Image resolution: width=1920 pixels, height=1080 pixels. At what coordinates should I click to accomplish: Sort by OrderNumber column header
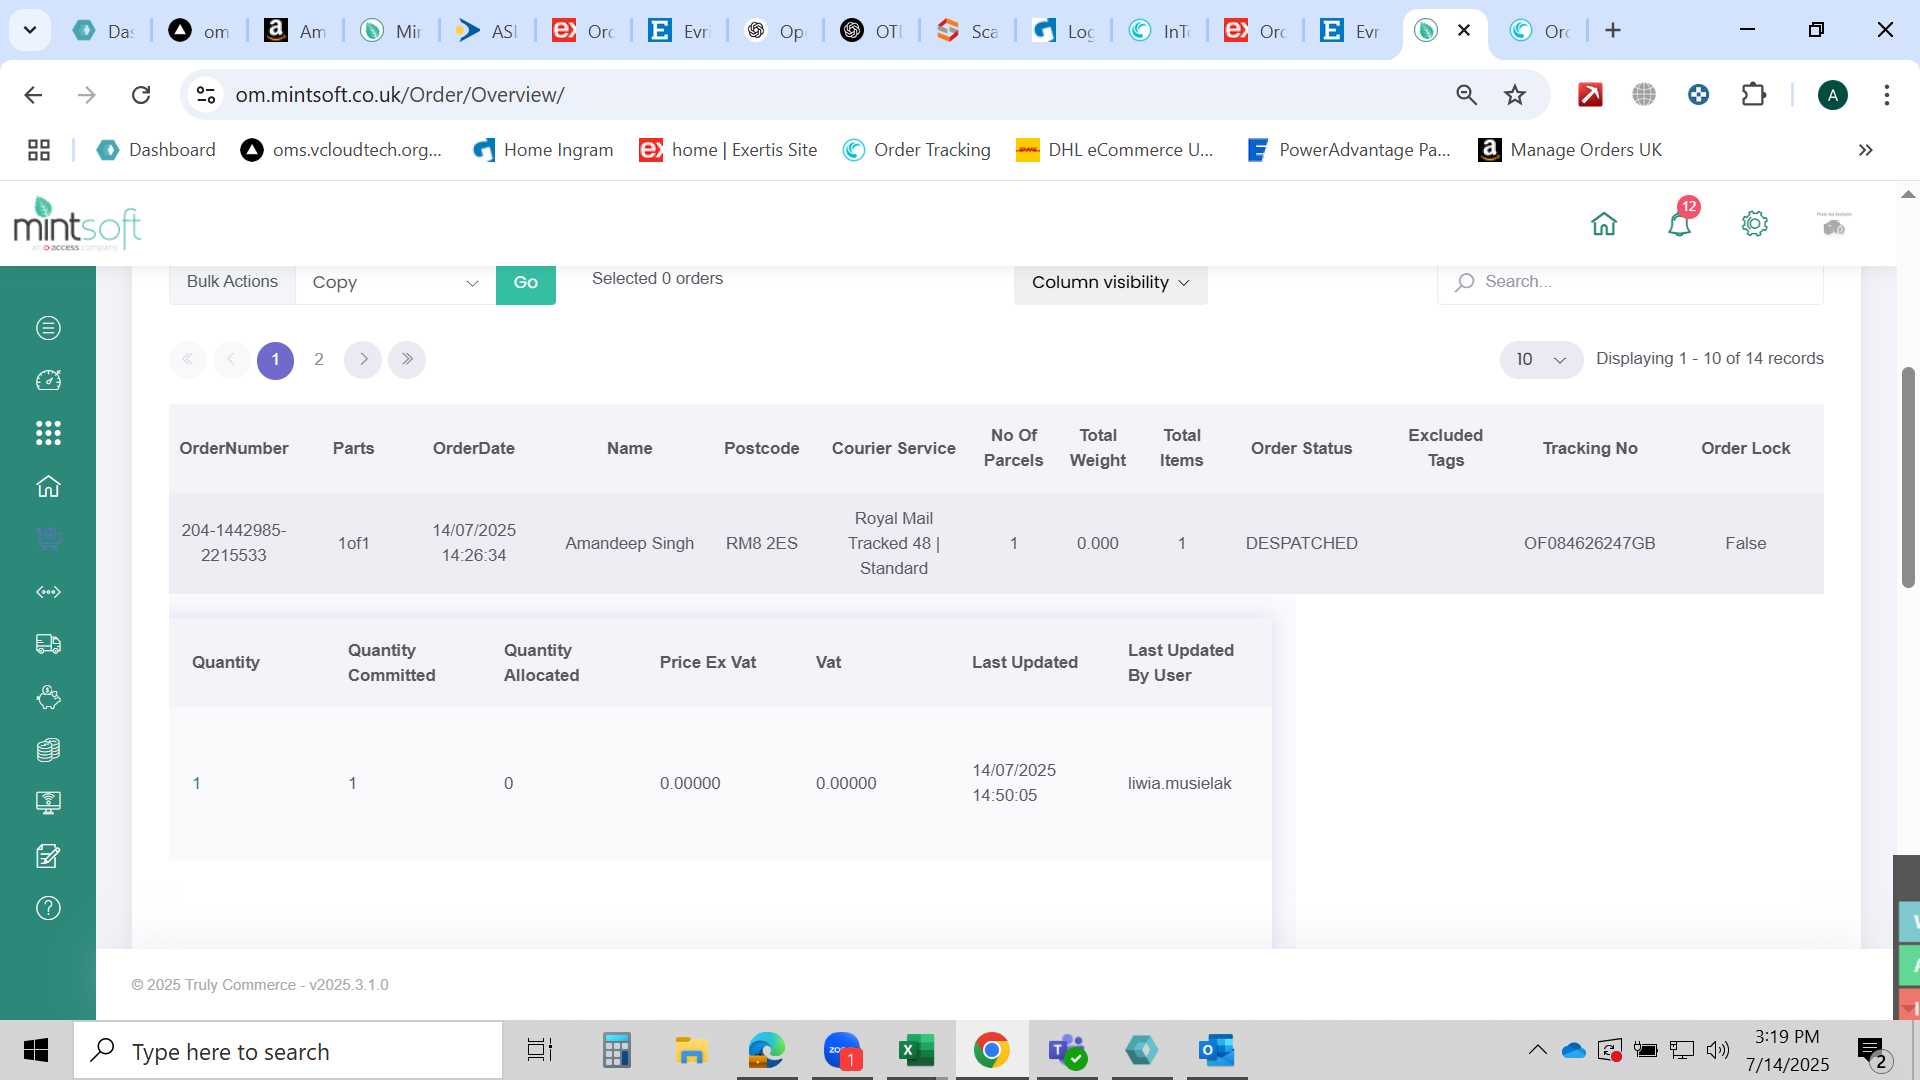click(234, 448)
